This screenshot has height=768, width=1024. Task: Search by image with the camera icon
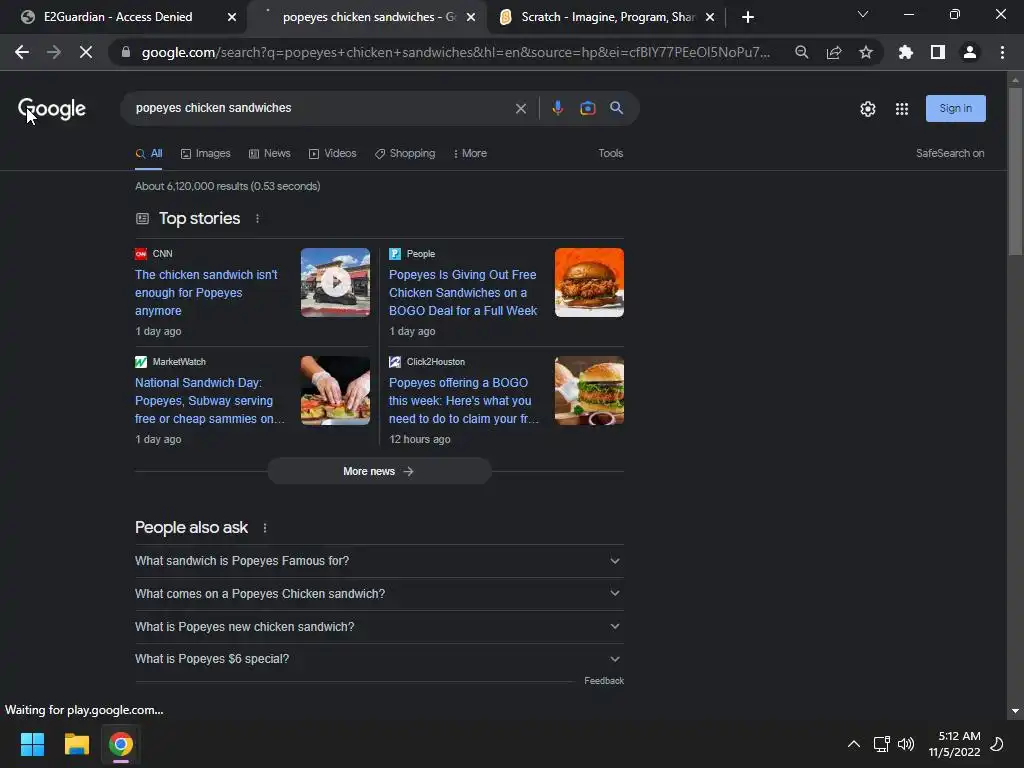coord(588,108)
